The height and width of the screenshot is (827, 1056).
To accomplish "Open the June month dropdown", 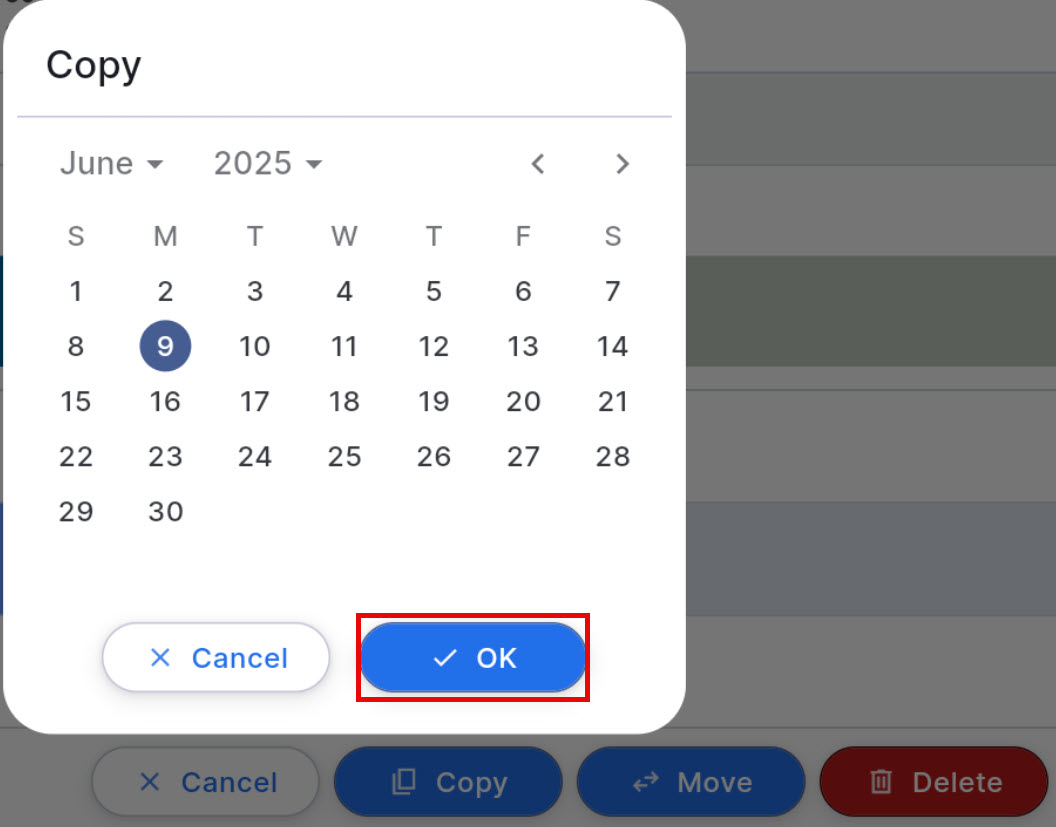I will click(x=110, y=163).
